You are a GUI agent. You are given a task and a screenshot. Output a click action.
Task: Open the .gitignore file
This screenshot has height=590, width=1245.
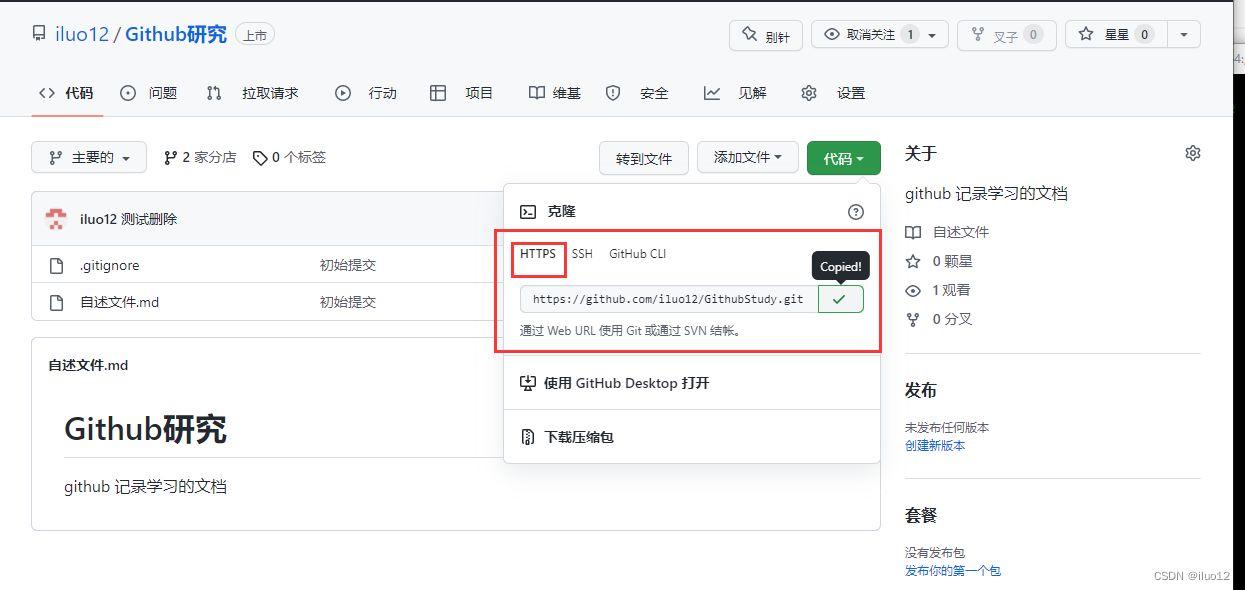click(x=110, y=265)
